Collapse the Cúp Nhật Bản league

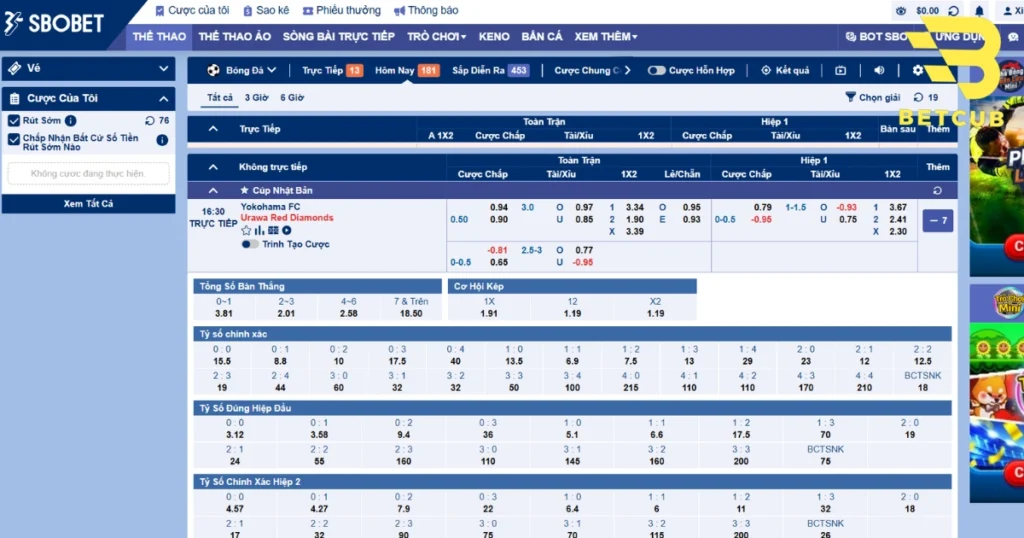pos(213,191)
